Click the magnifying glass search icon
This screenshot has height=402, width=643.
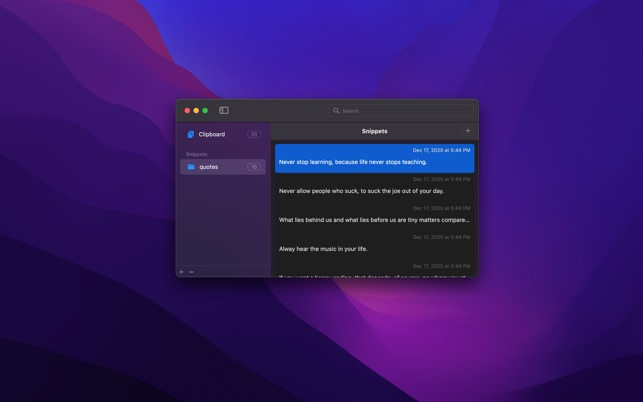[336, 111]
